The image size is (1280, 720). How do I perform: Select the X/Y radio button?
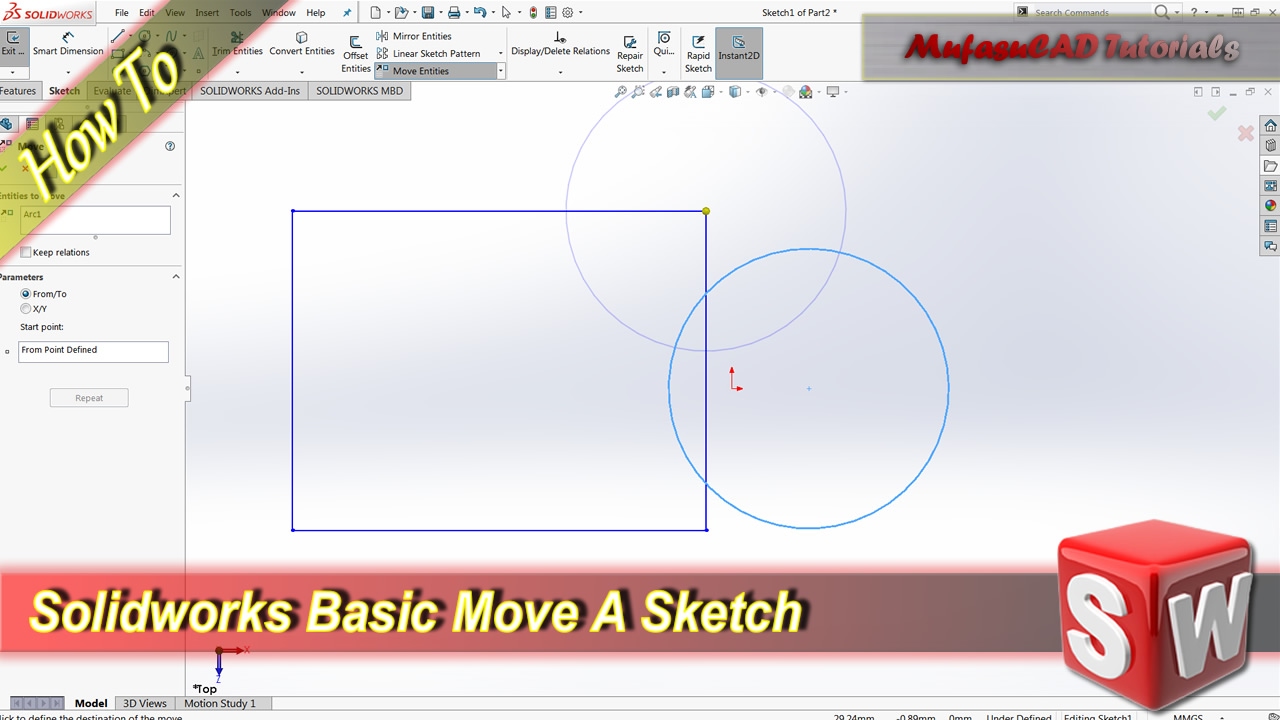click(26, 309)
